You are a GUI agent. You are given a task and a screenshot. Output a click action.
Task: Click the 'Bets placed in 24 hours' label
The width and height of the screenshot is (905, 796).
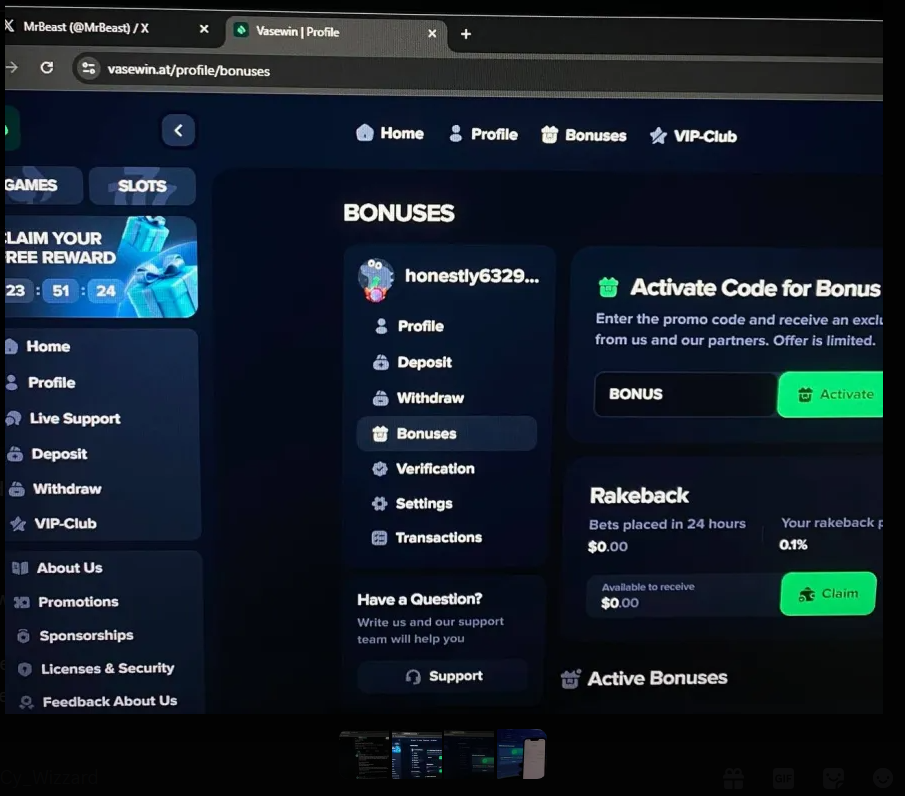(x=667, y=524)
